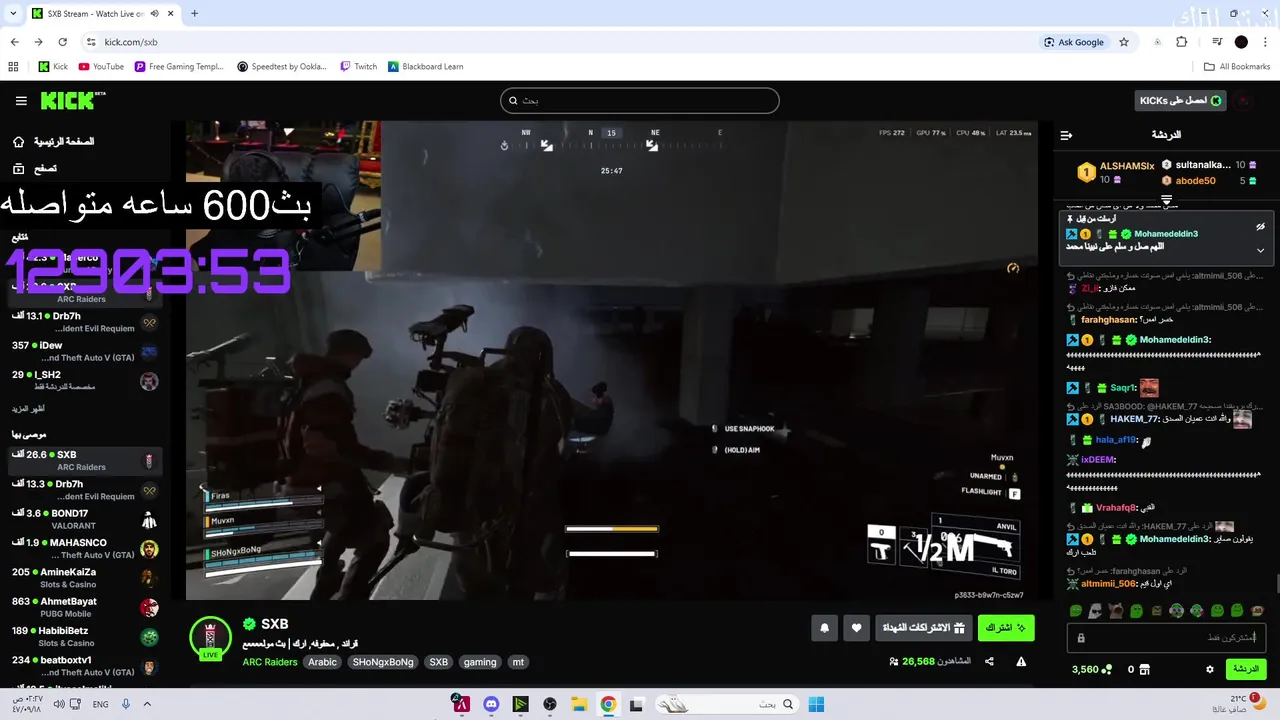Bookmark this page with star icon
The image size is (1280, 720).
1124,42
